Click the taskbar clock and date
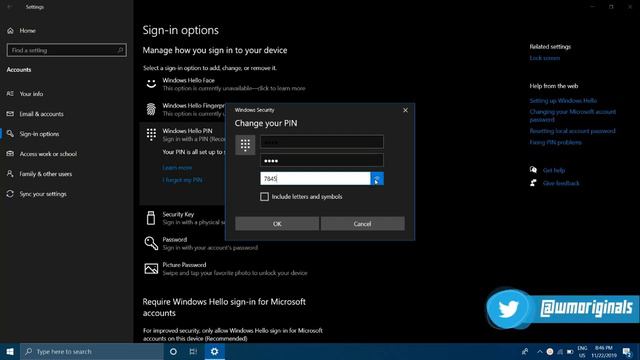The image size is (640, 360). (603, 351)
